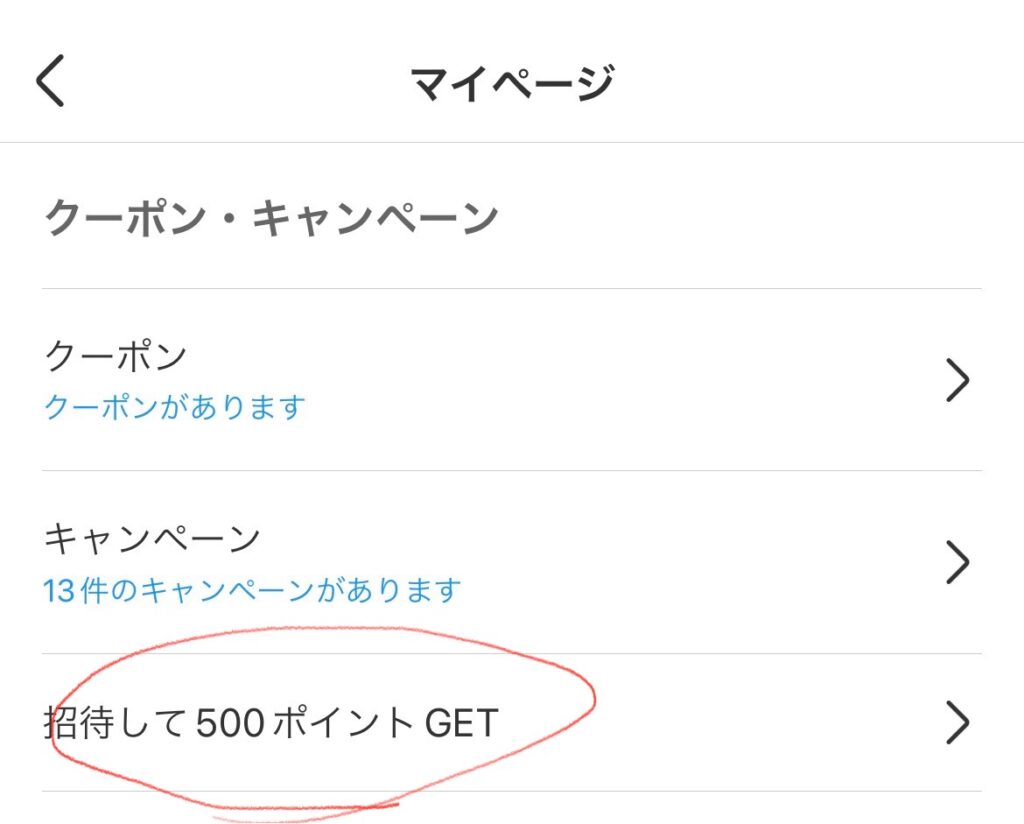Expand the 招待して500ポイントGET row chevron
Viewport: 1024px width, 824px height.
[x=957, y=722]
